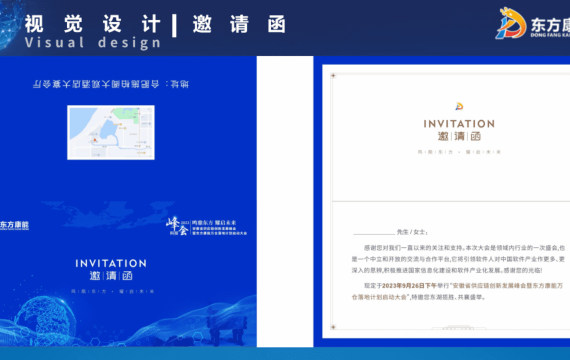Image resolution: width=570 pixels, height=360 pixels.
Task: Click the bottom-left corner ornament of the white card
Action: tap(333, 327)
